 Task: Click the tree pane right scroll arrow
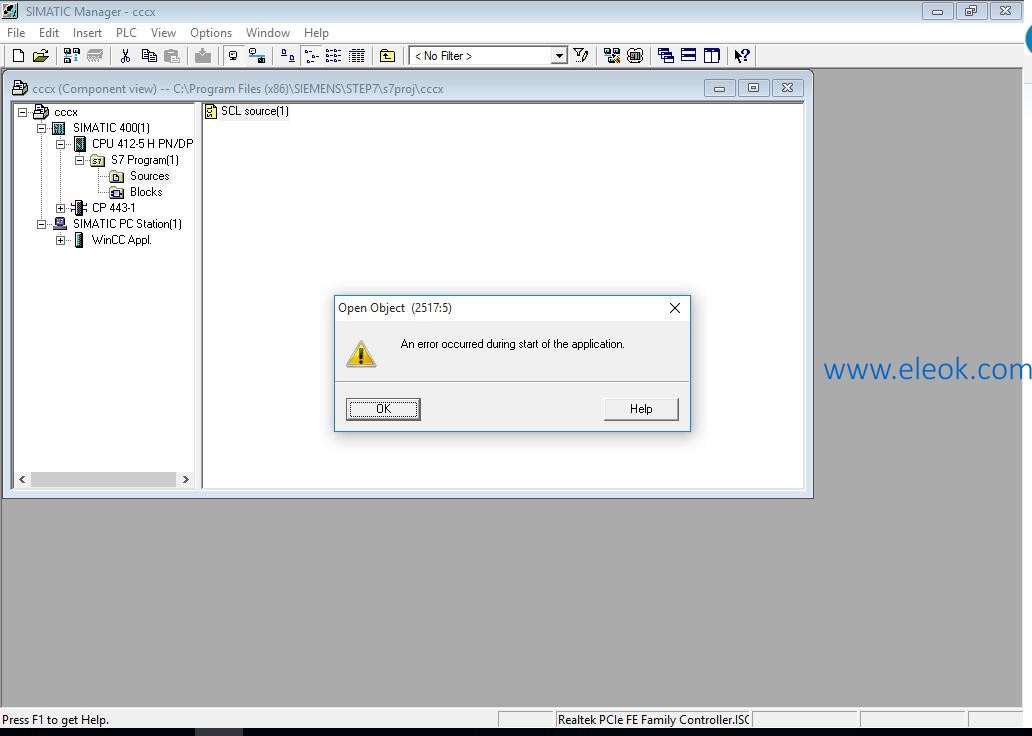tap(186, 479)
